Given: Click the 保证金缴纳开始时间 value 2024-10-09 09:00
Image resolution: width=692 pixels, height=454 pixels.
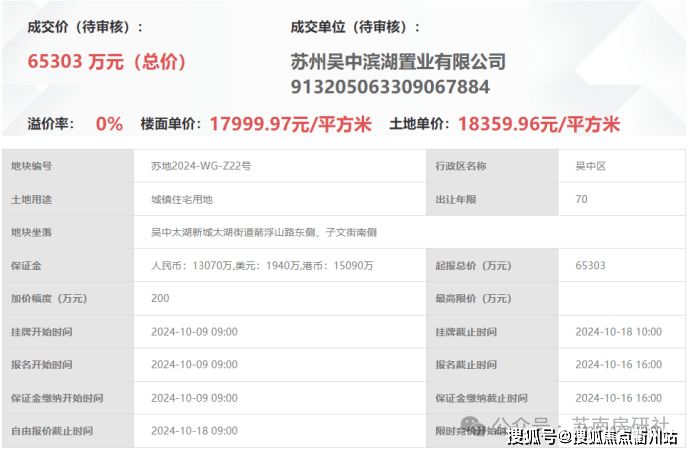Looking at the screenshot, I should pyautogui.click(x=195, y=398).
